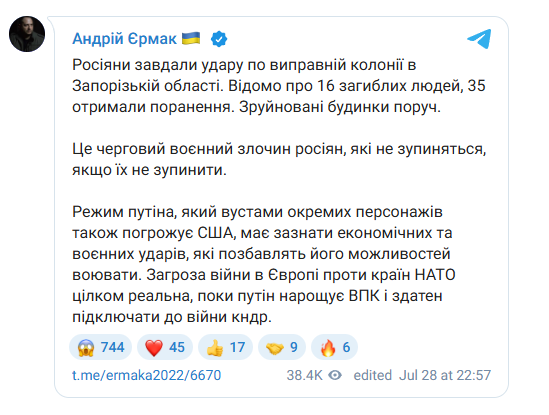This screenshot has height=415, width=549.
Task: Click the screaming face emoji icon
Action: pyautogui.click(x=86, y=348)
